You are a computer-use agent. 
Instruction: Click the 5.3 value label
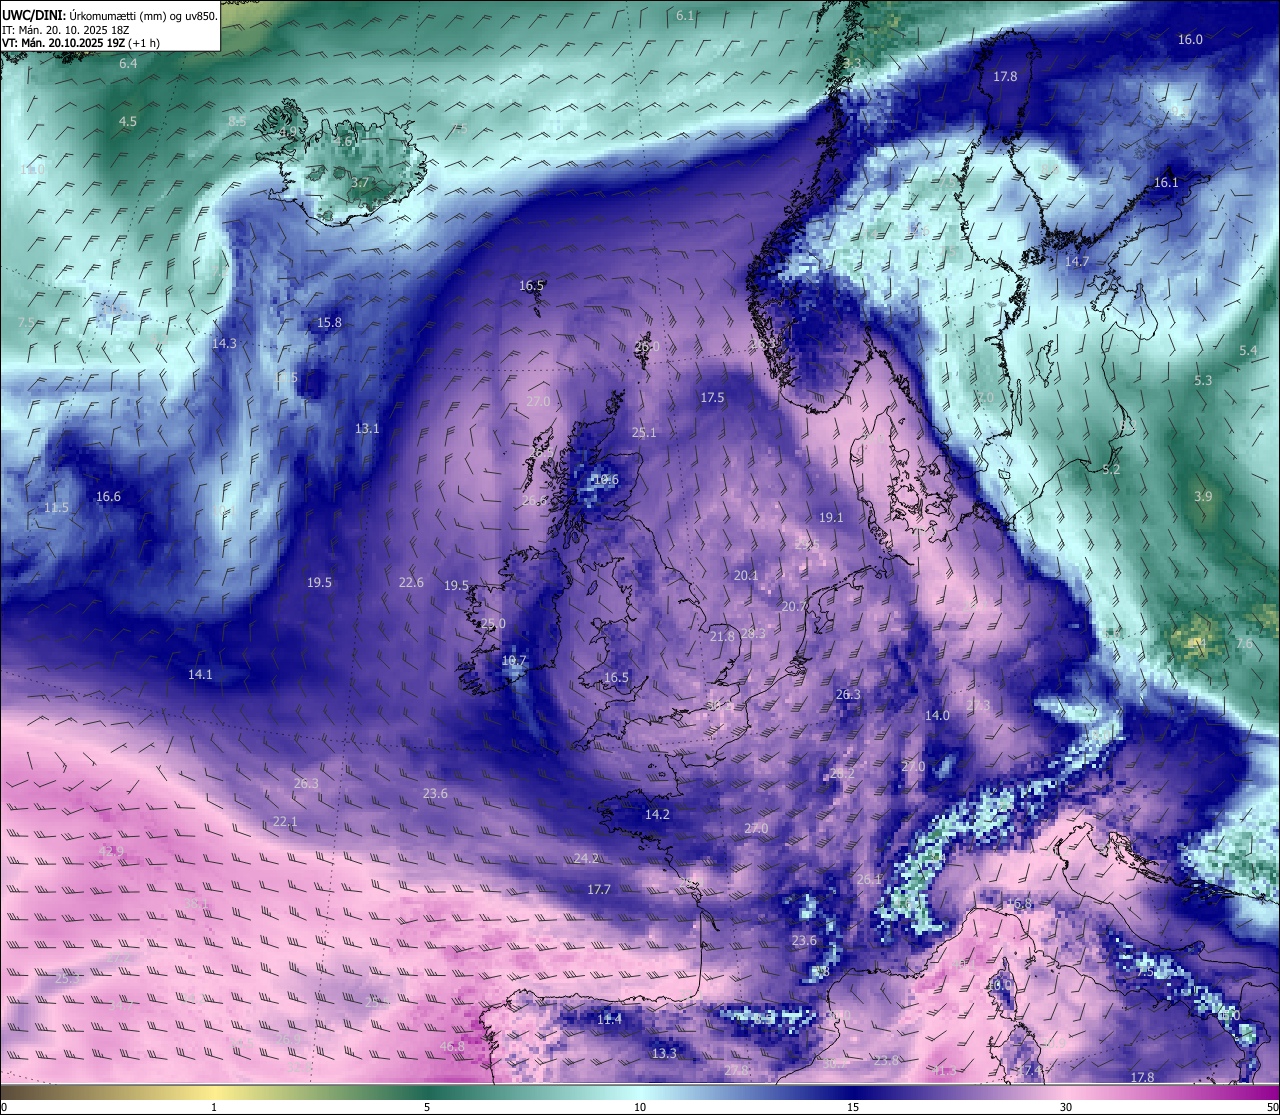coord(1203,381)
